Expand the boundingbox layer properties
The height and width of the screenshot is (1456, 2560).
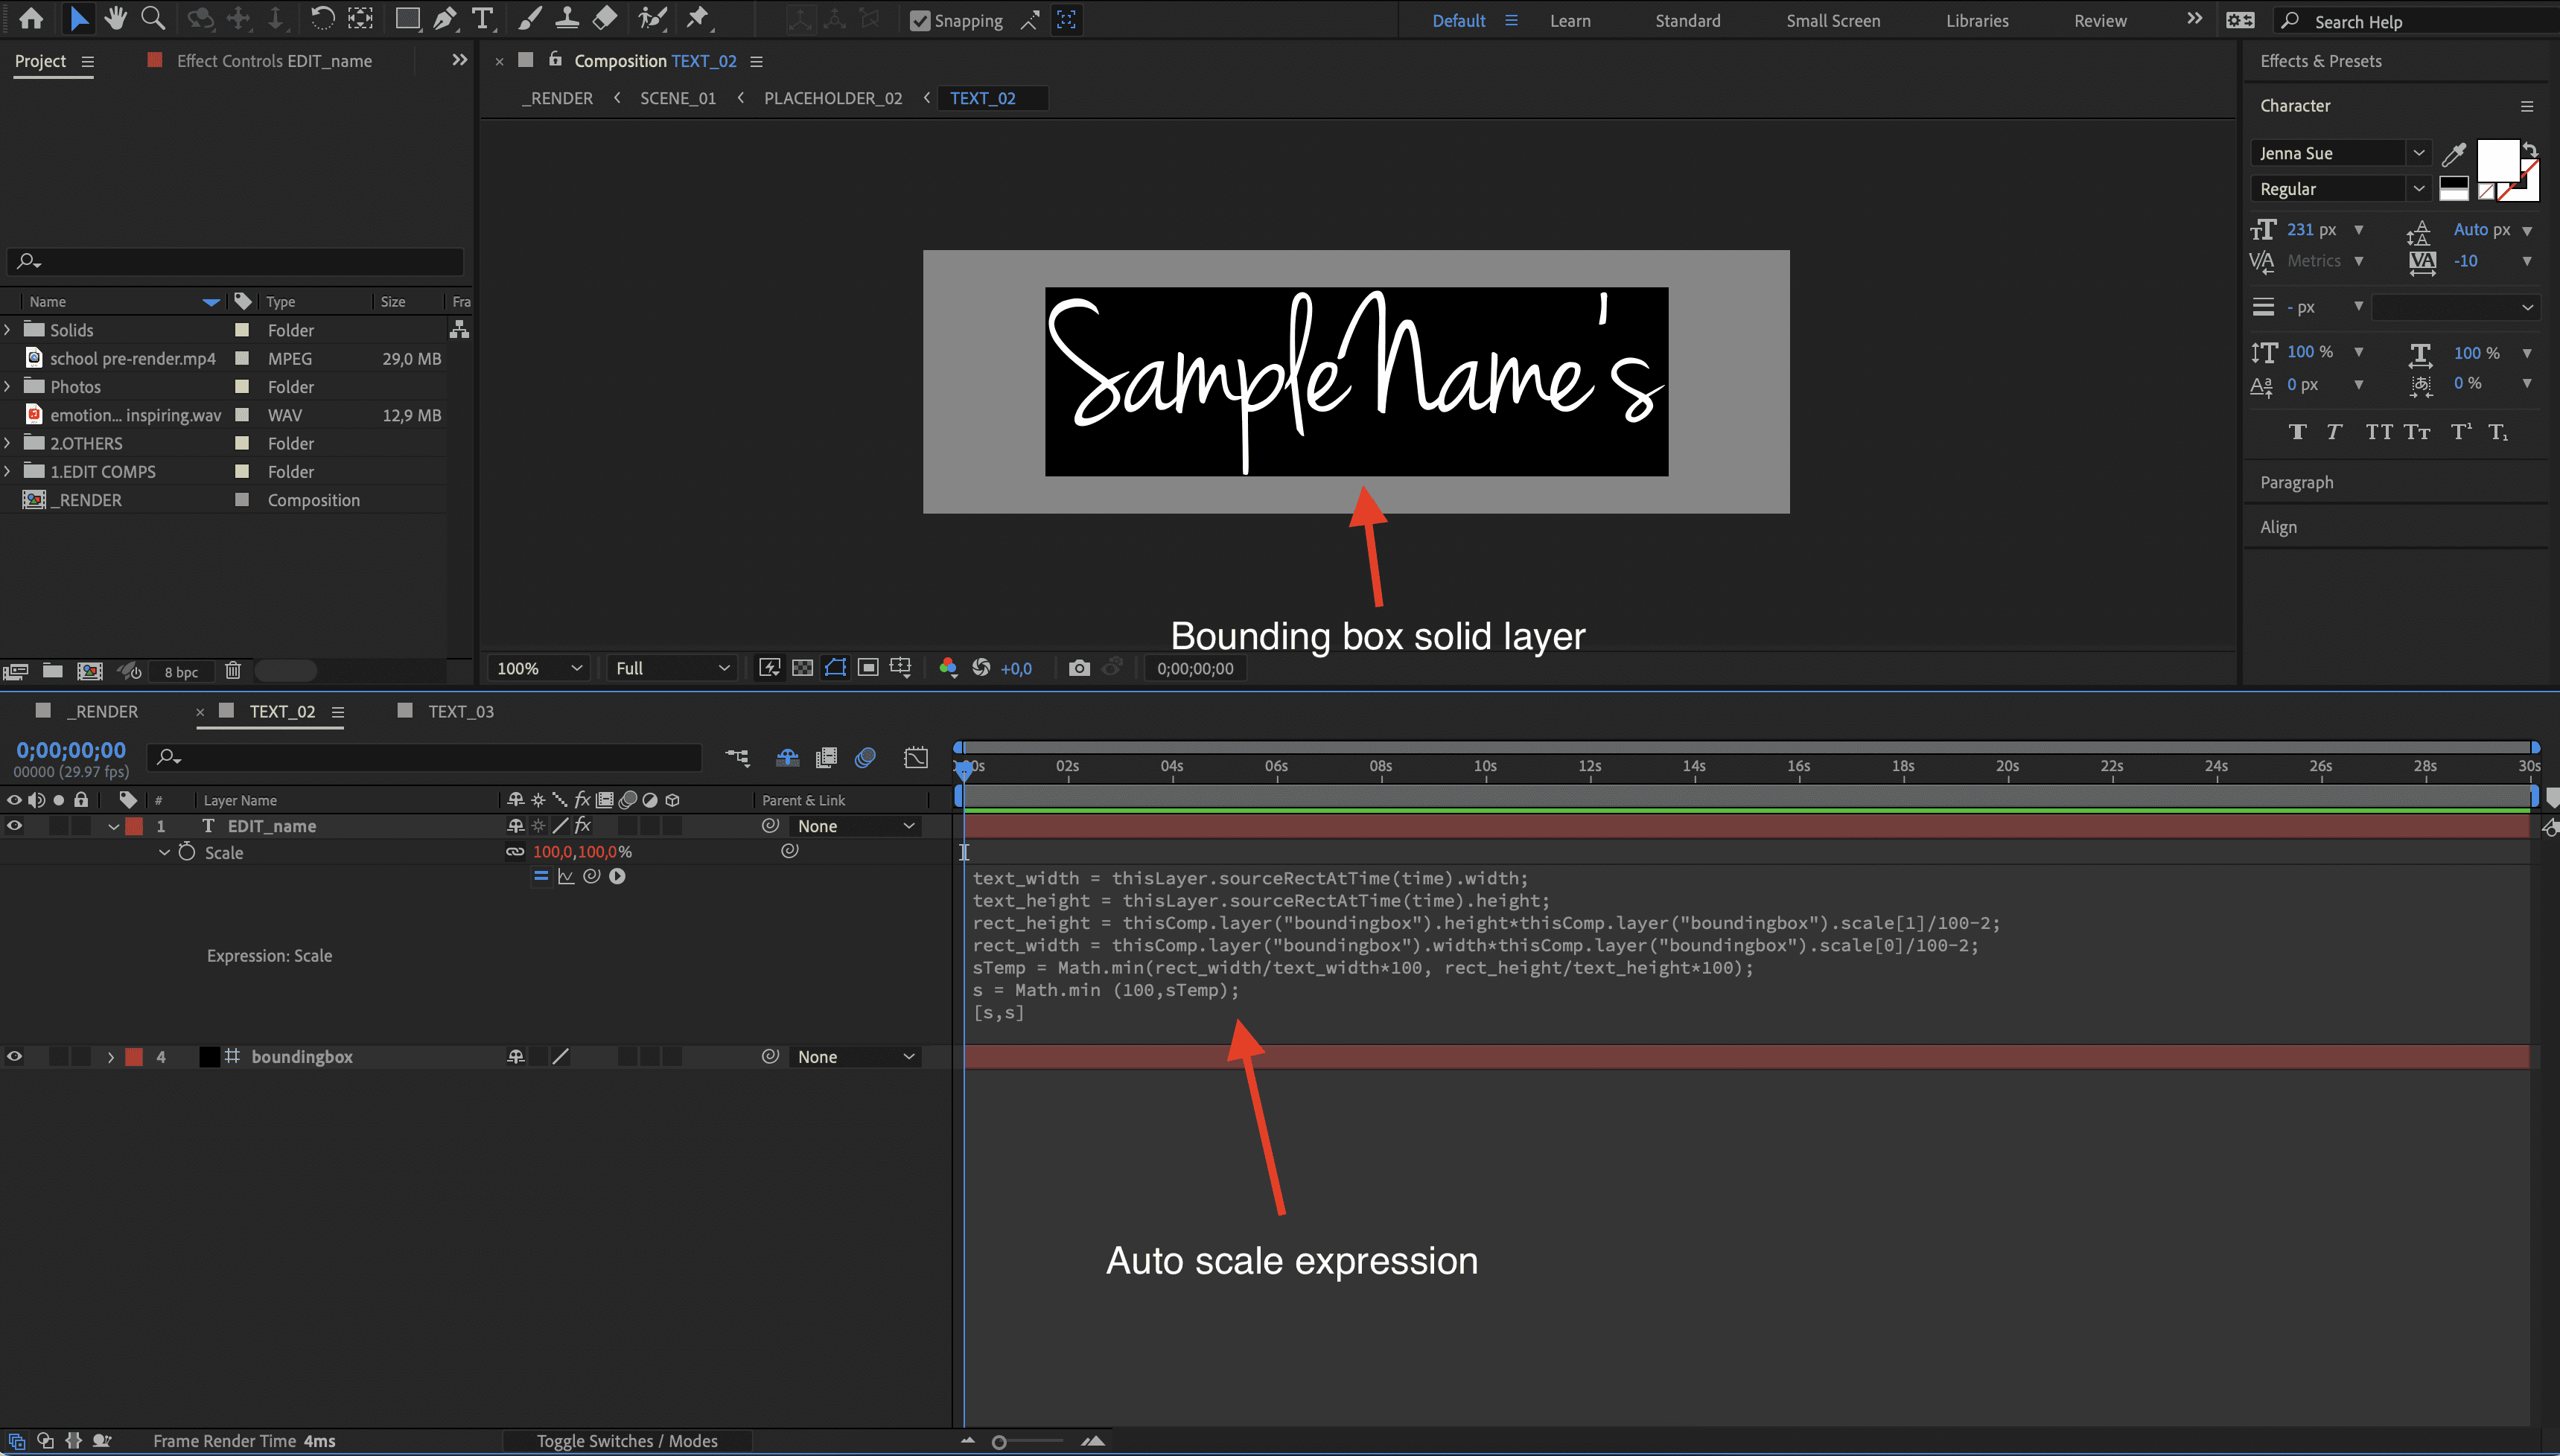pos(111,1057)
